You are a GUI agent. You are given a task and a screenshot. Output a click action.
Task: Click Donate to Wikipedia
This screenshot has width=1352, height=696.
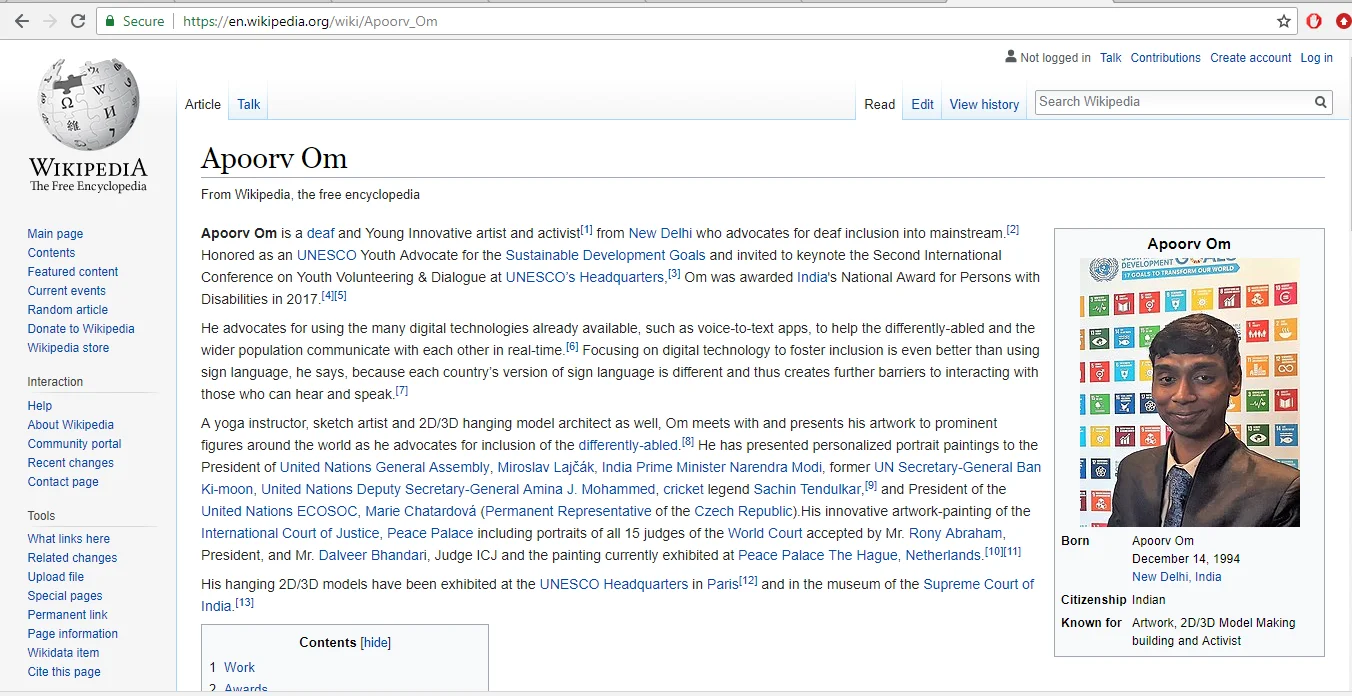[80, 329]
